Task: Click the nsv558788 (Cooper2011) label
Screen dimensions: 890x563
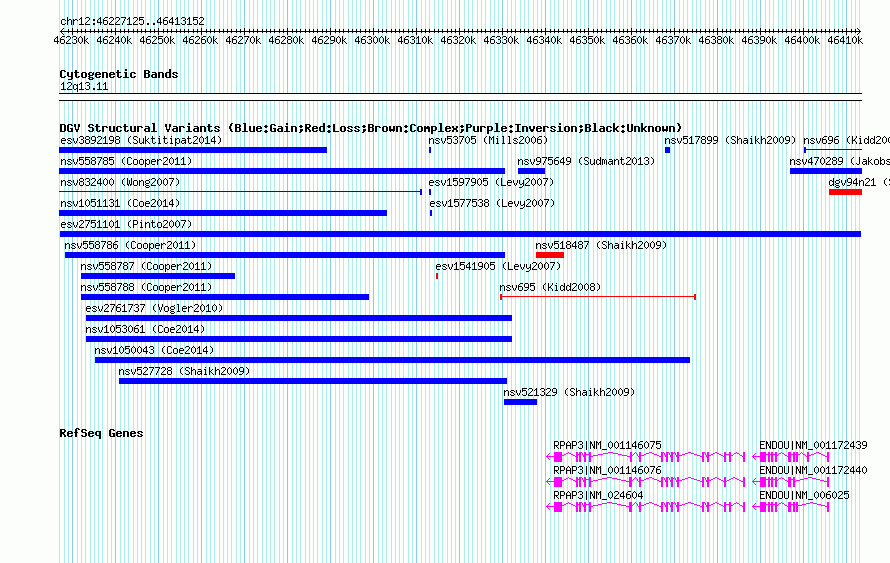Action: 146,287
